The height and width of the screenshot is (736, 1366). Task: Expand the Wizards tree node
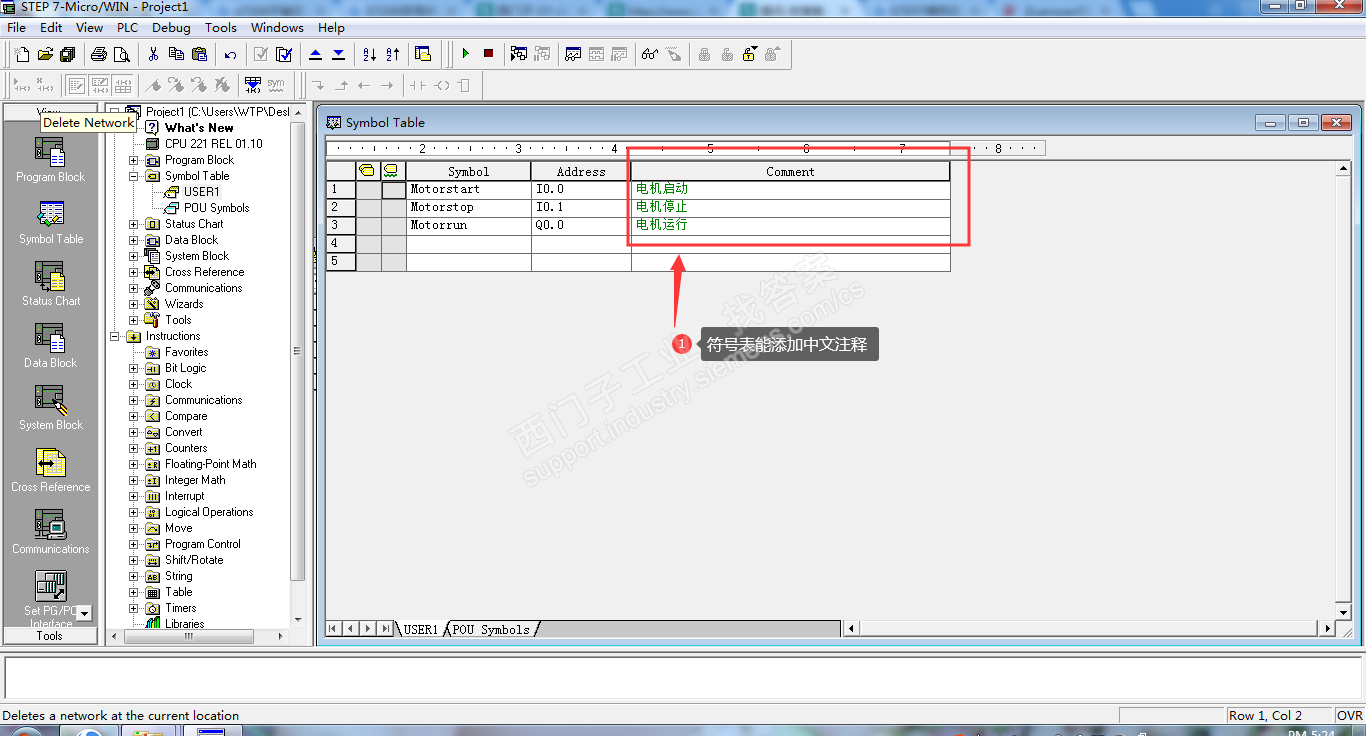tap(134, 304)
